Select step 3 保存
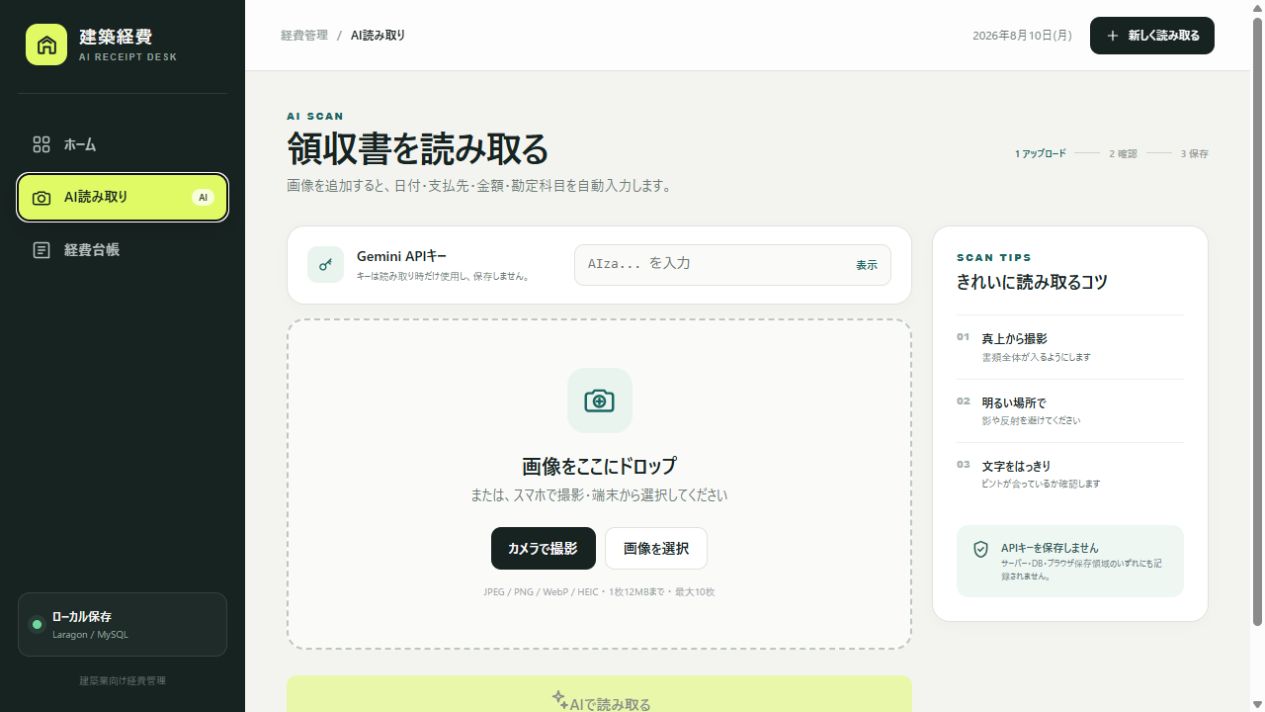Screen dimensions: 1265x712 [x=1194, y=154]
